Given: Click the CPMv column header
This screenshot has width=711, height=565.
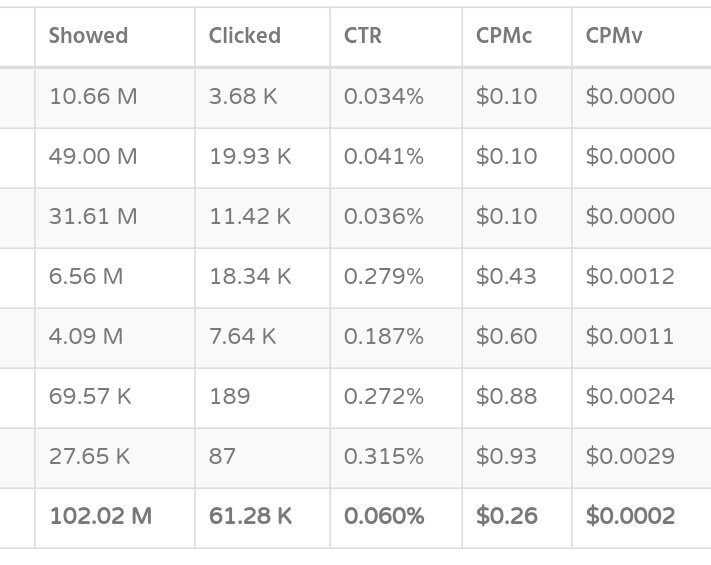Looking at the screenshot, I should point(615,36).
